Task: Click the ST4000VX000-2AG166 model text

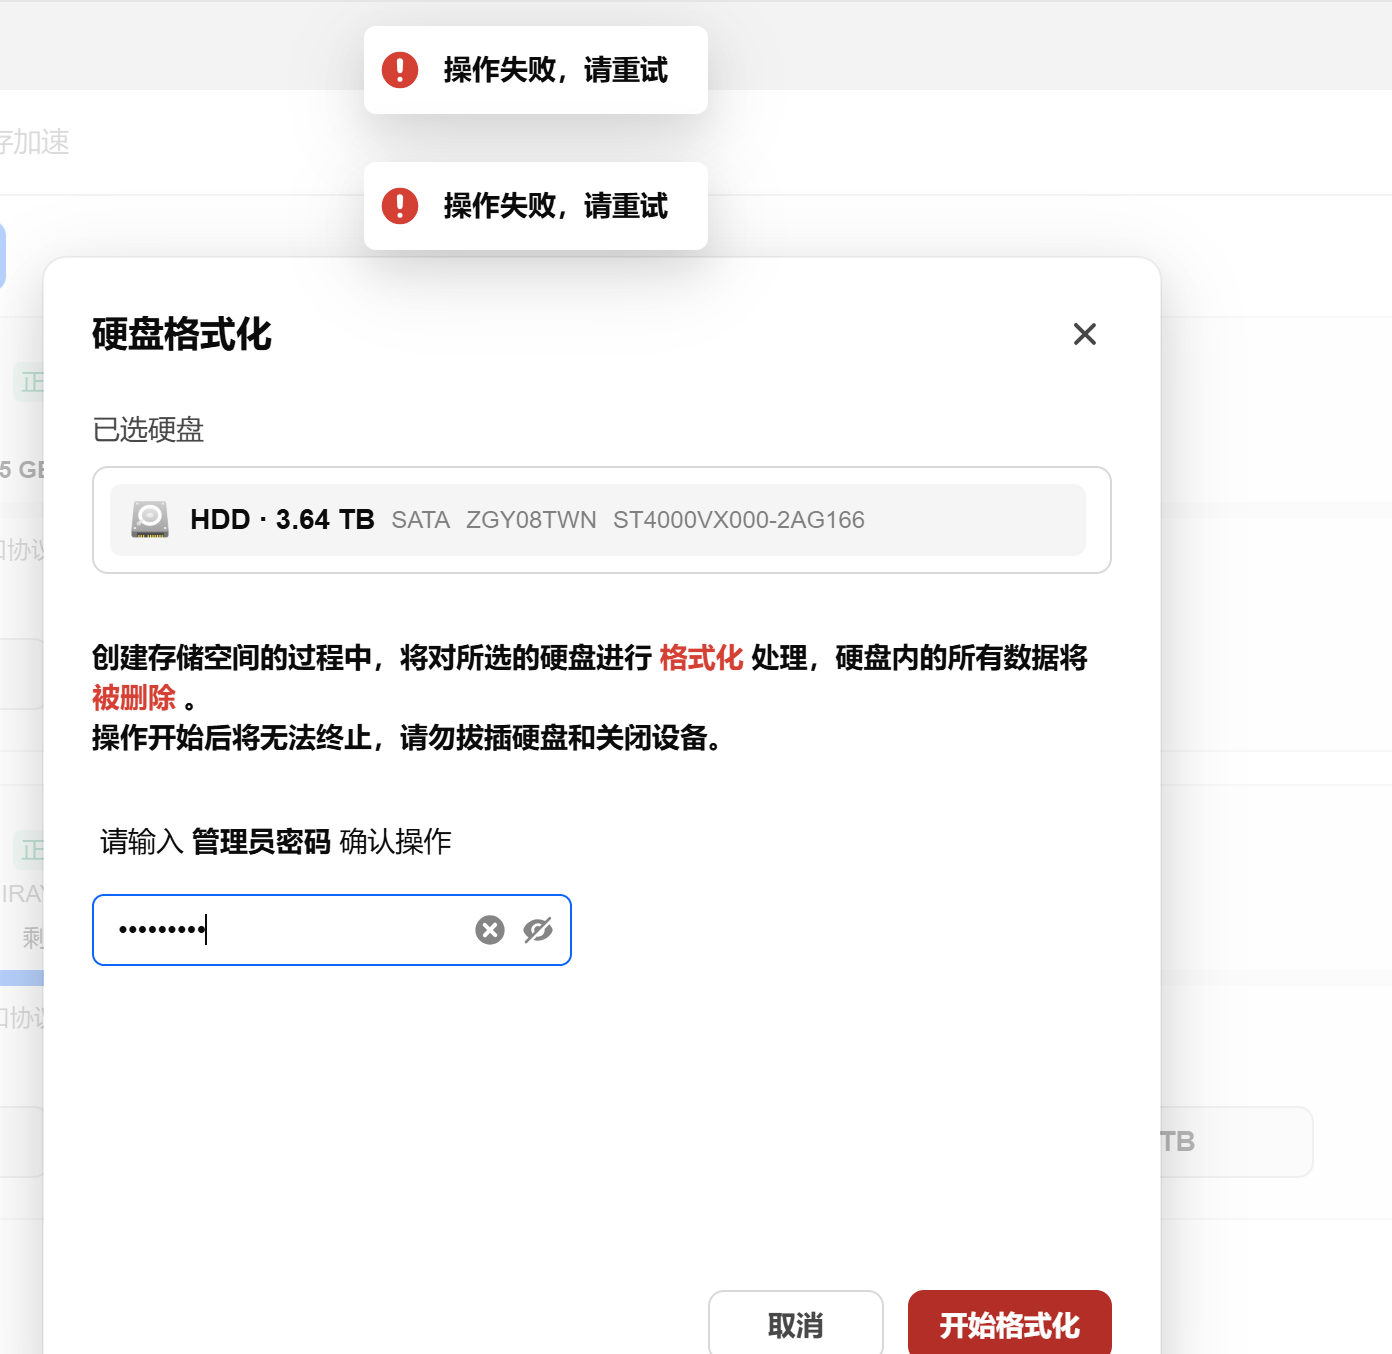Action: (739, 520)
